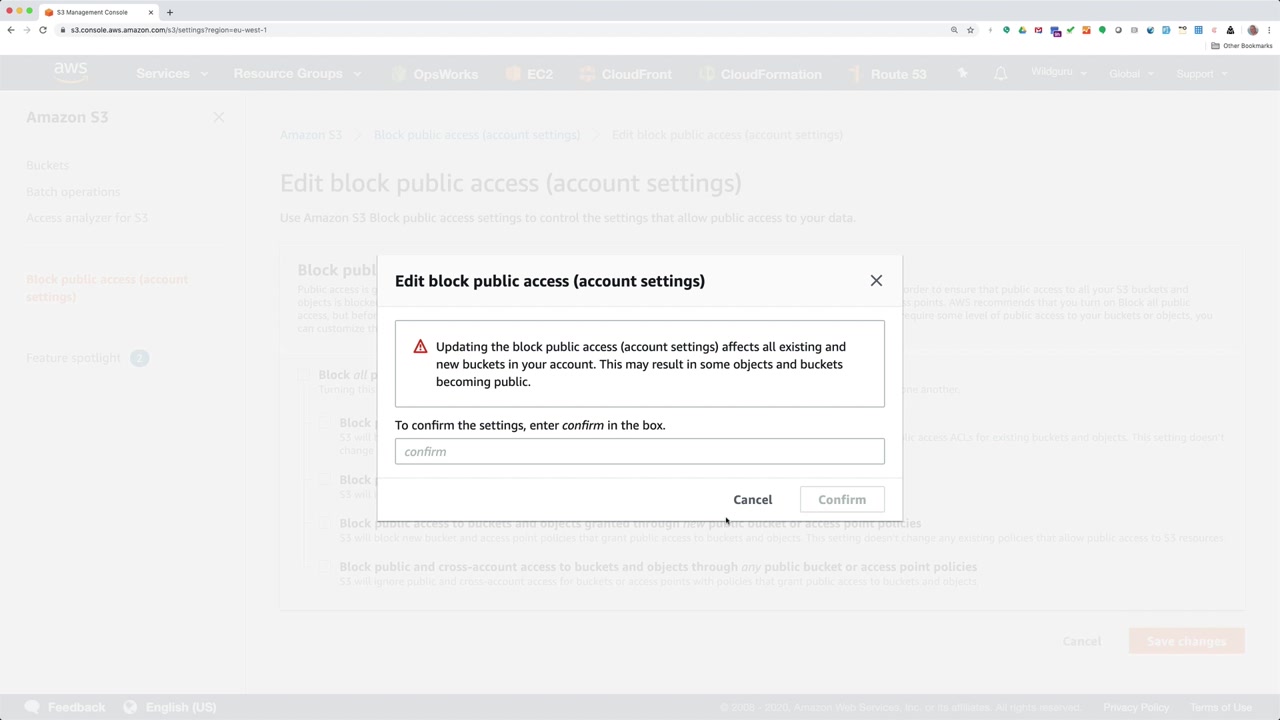Image resolution: width=1280 pixels, height=720 pixels.
Task: Close the Edit block public access dialog
Action: click(x=876, y=281)
